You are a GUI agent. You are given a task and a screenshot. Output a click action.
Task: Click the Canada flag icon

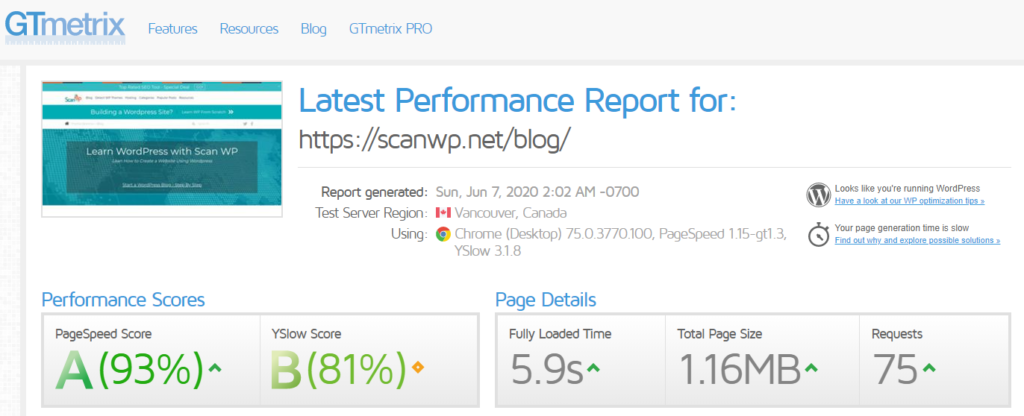tap(443, 213)
